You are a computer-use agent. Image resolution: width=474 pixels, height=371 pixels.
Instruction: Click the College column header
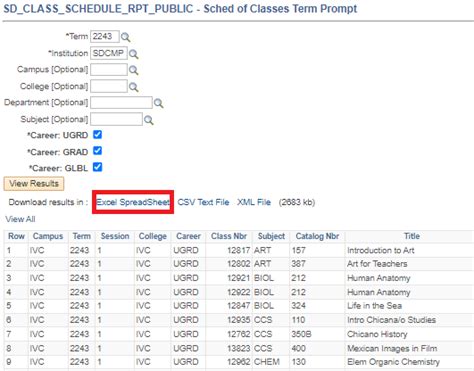click(153, 236)
